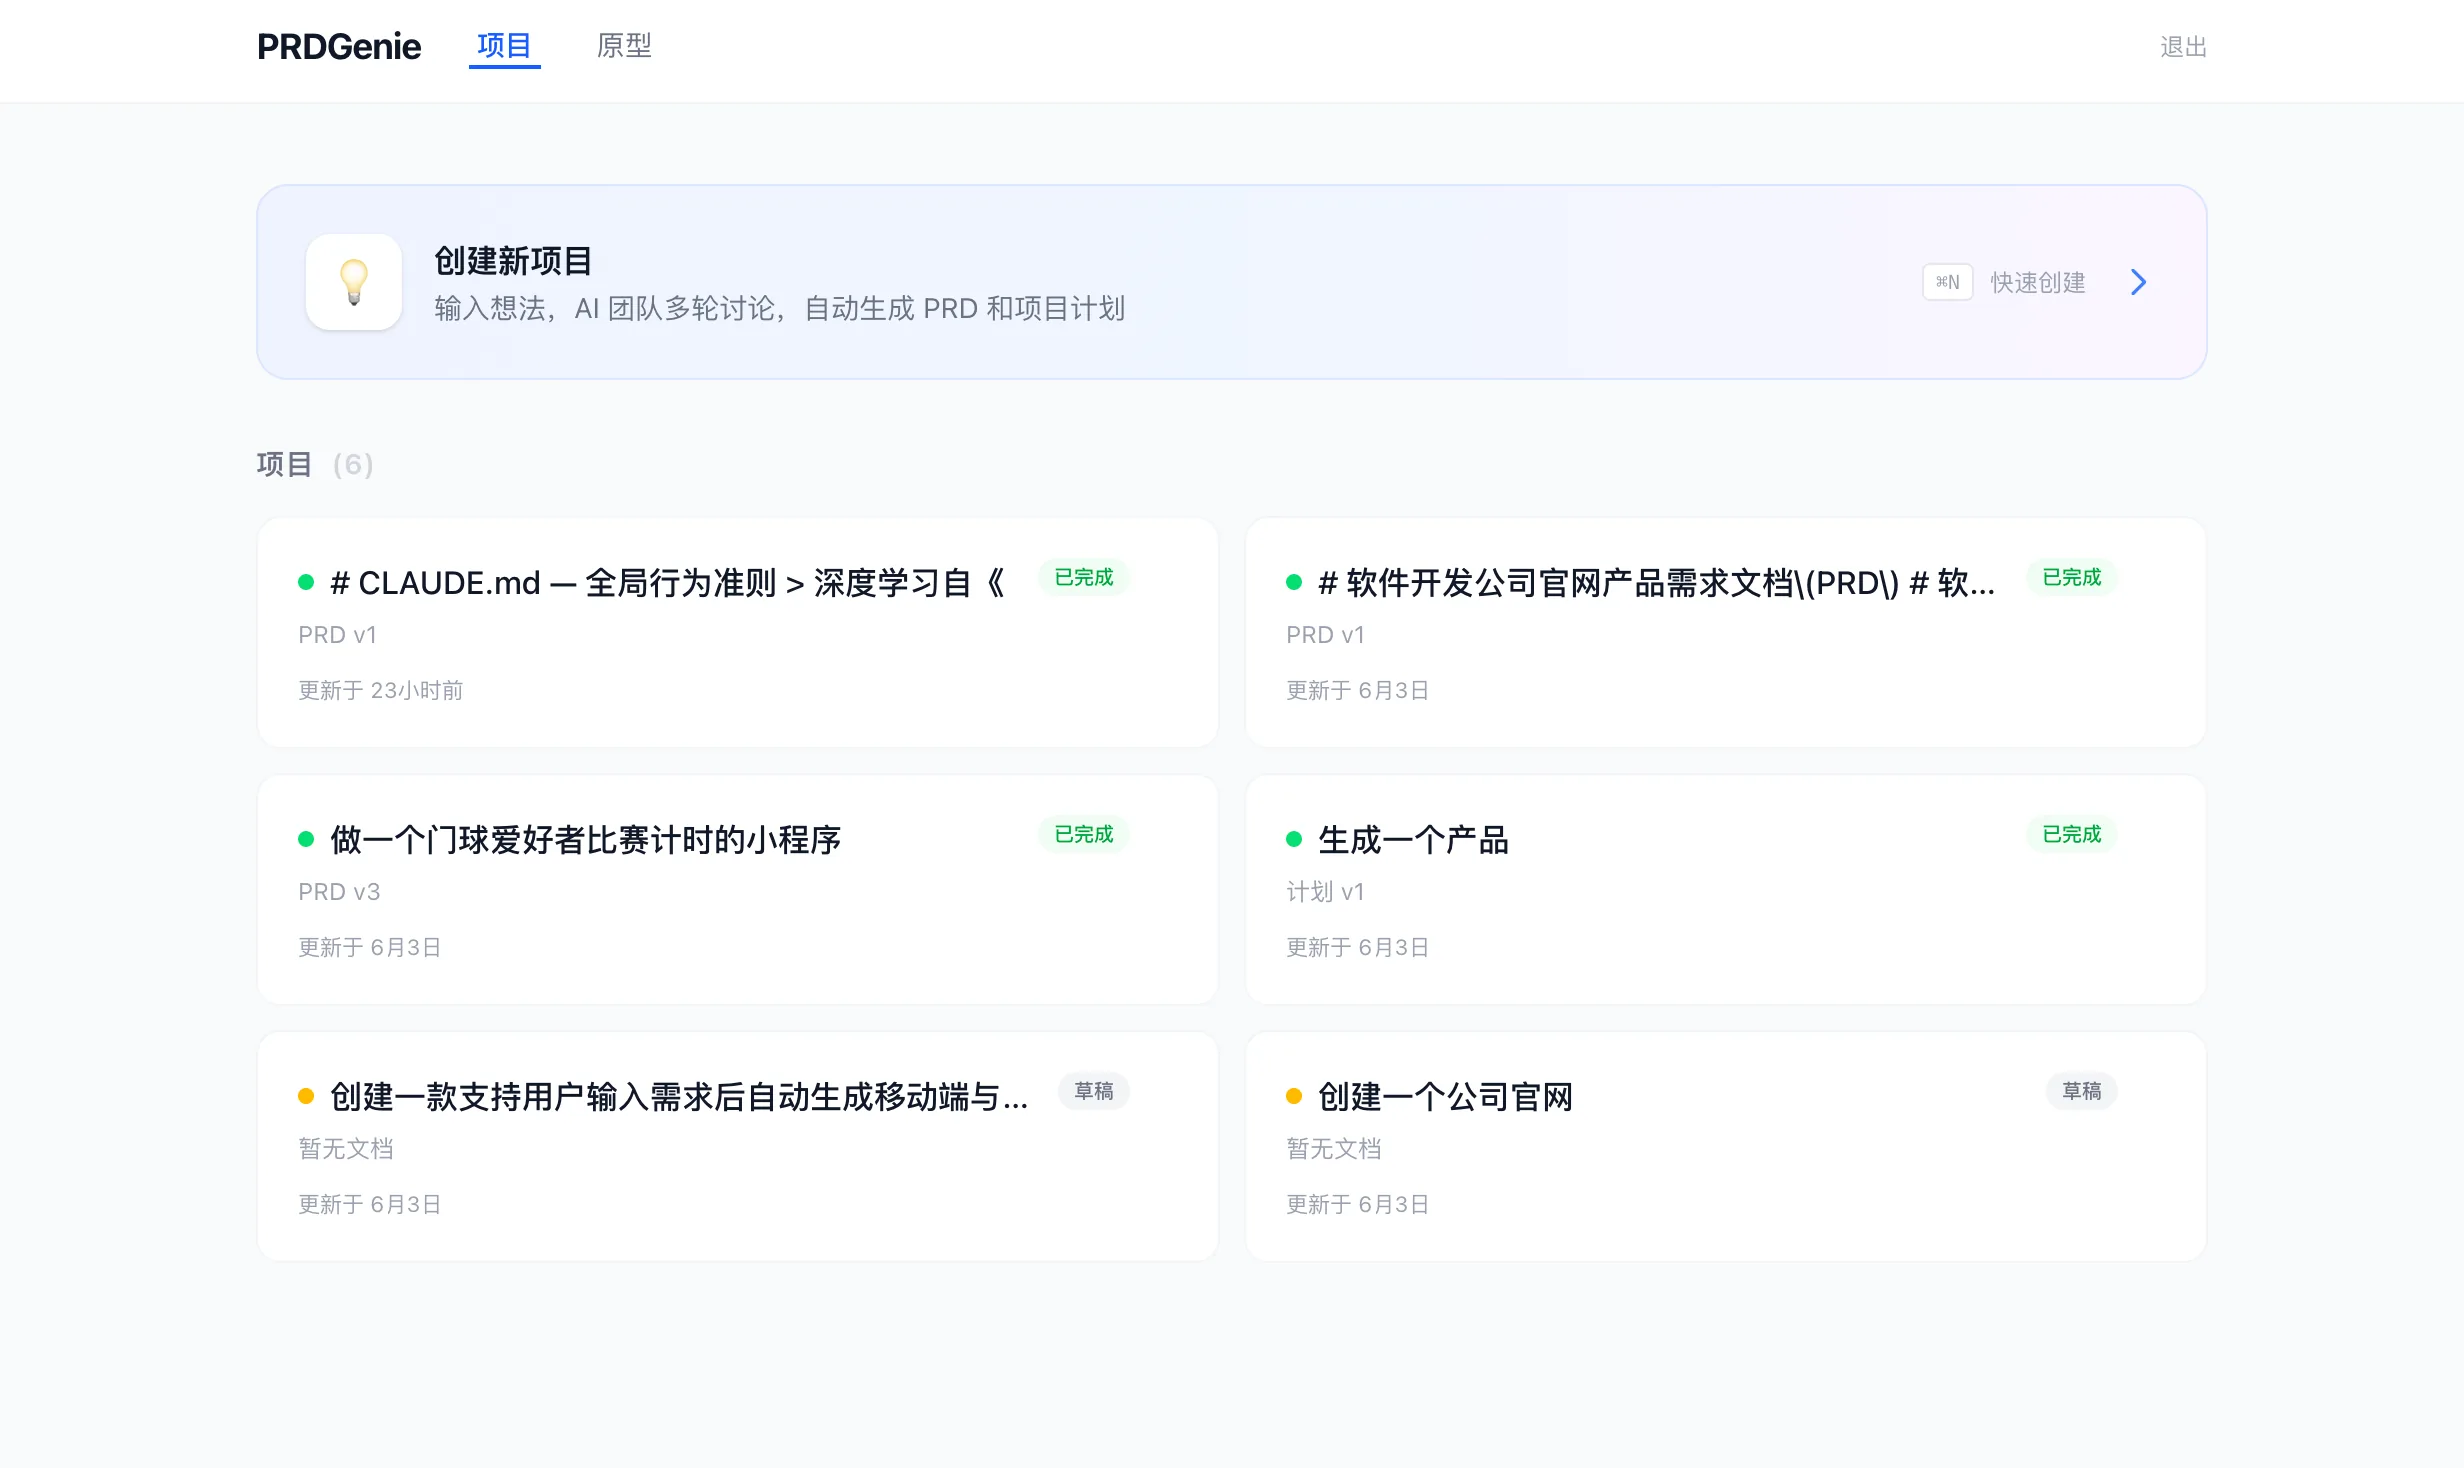Open 创建新项目 heading

(513, 261)
